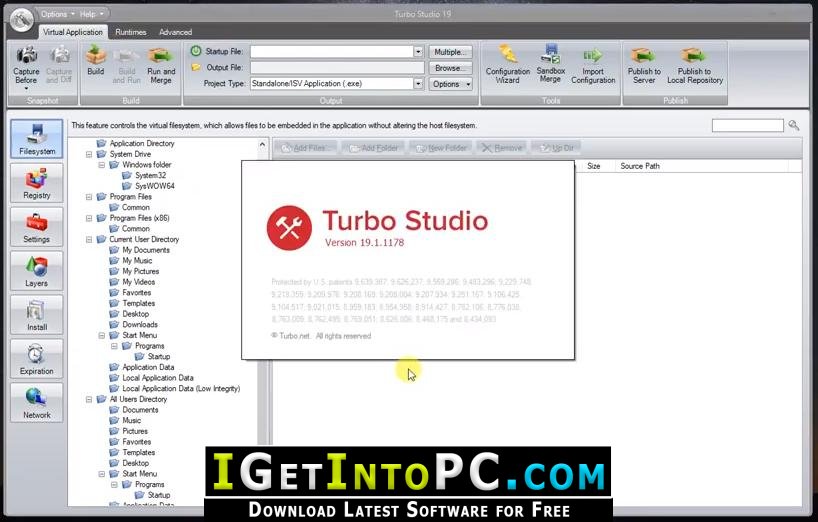Viewport: 818px width, 522px height.
Task: Open the Registry panel in sidebar
Action: 37,183
